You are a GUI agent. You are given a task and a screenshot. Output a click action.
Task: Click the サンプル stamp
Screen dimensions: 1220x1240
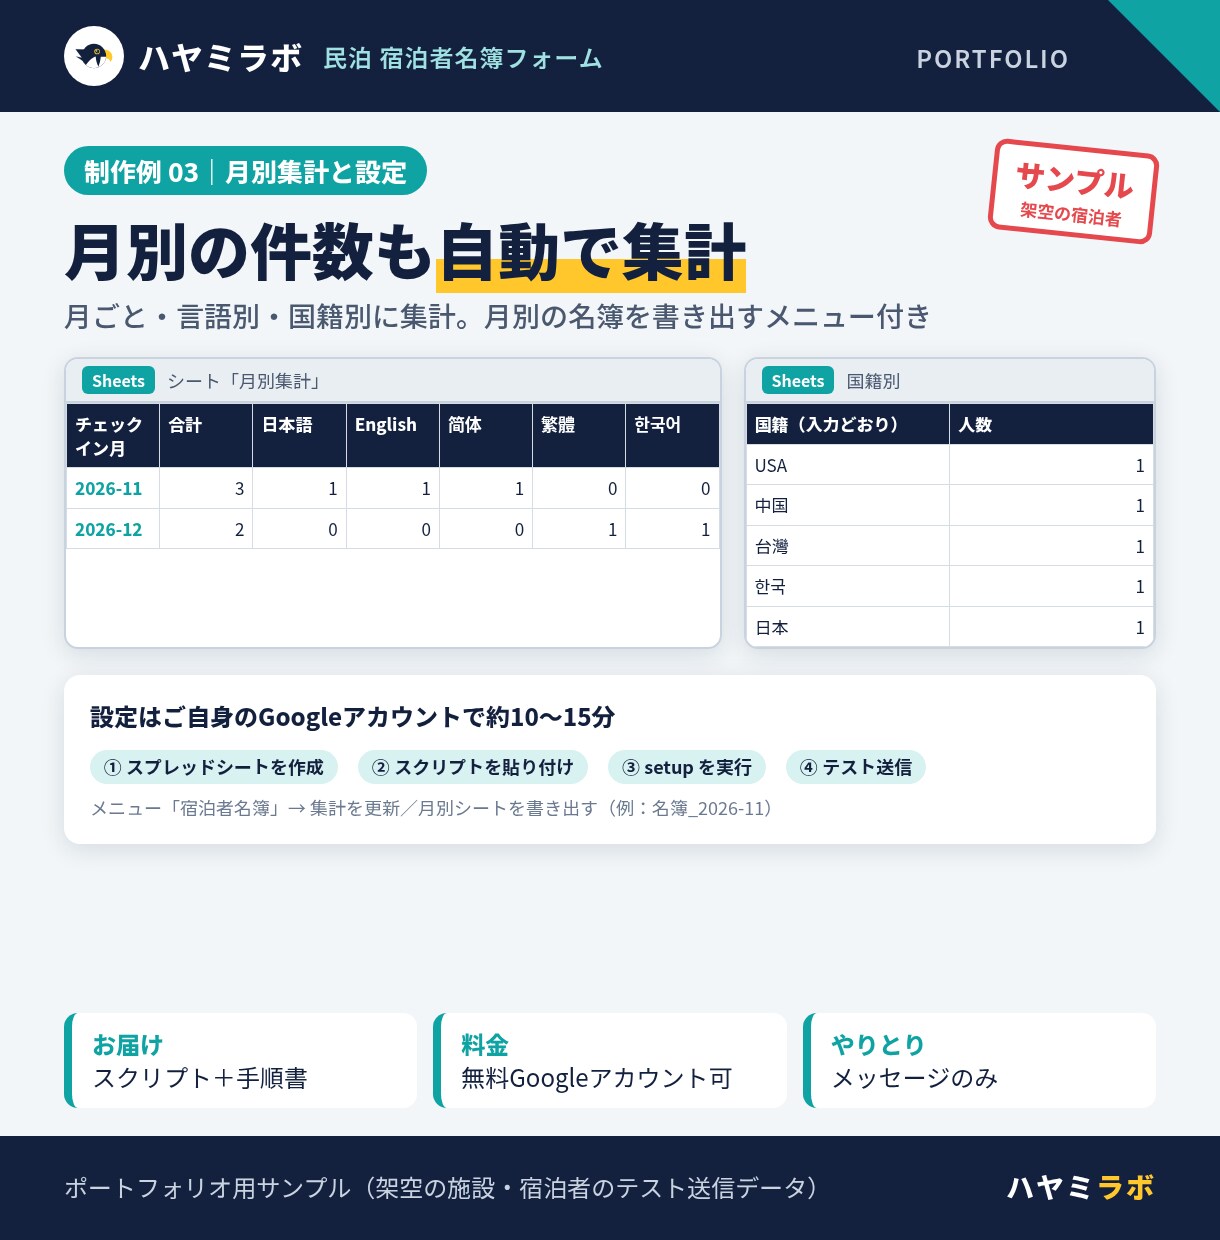pos(1073,192)
